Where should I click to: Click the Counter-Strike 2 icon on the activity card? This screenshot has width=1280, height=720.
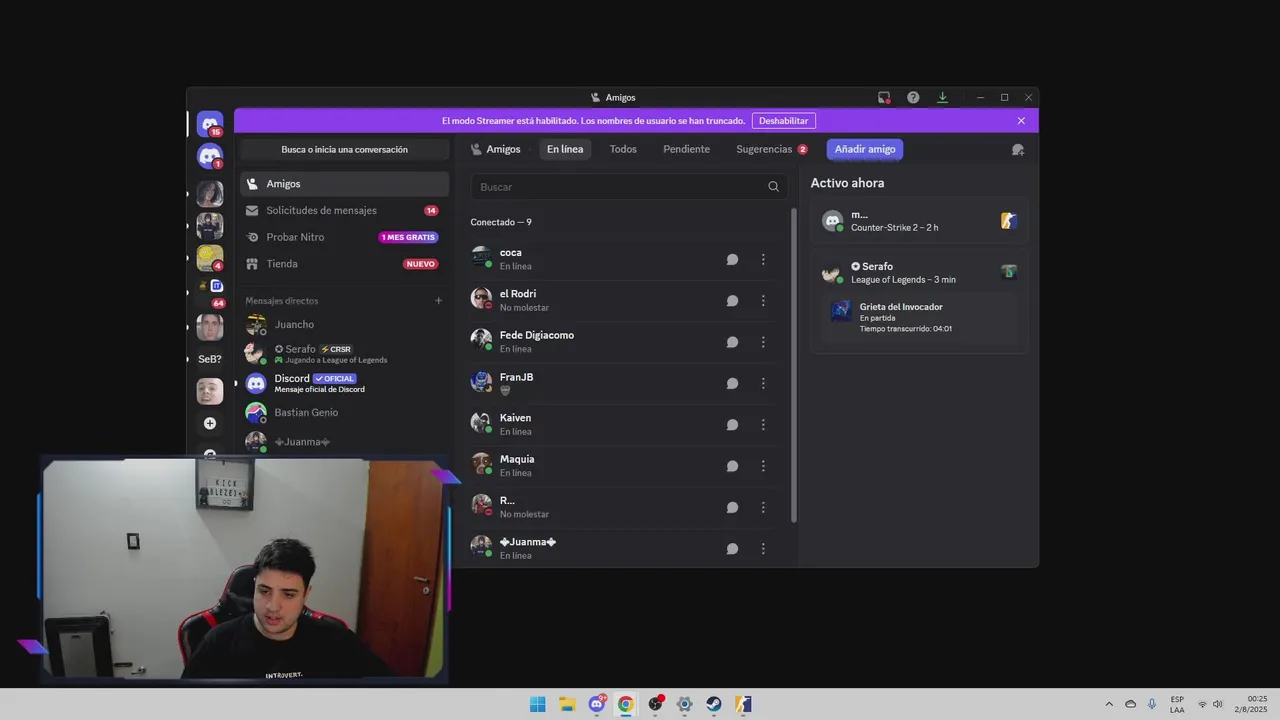(x=1009, y=221)
